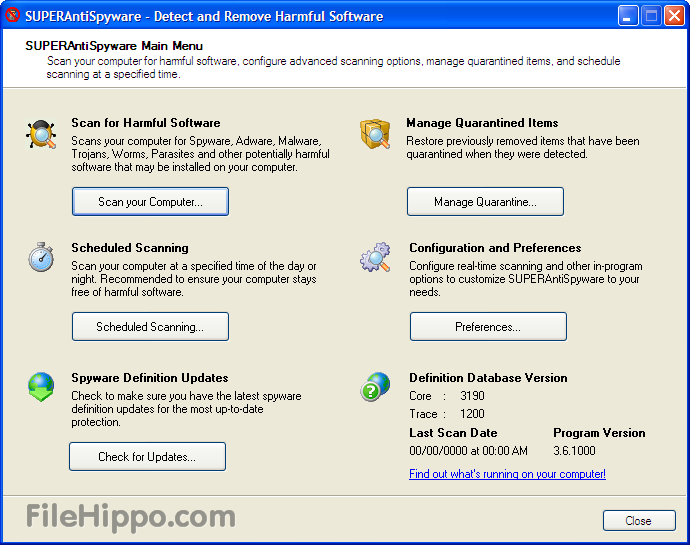Follow the Find out what's running link
This screenshot has width=690, height=545.
click(x=507, y=474)
